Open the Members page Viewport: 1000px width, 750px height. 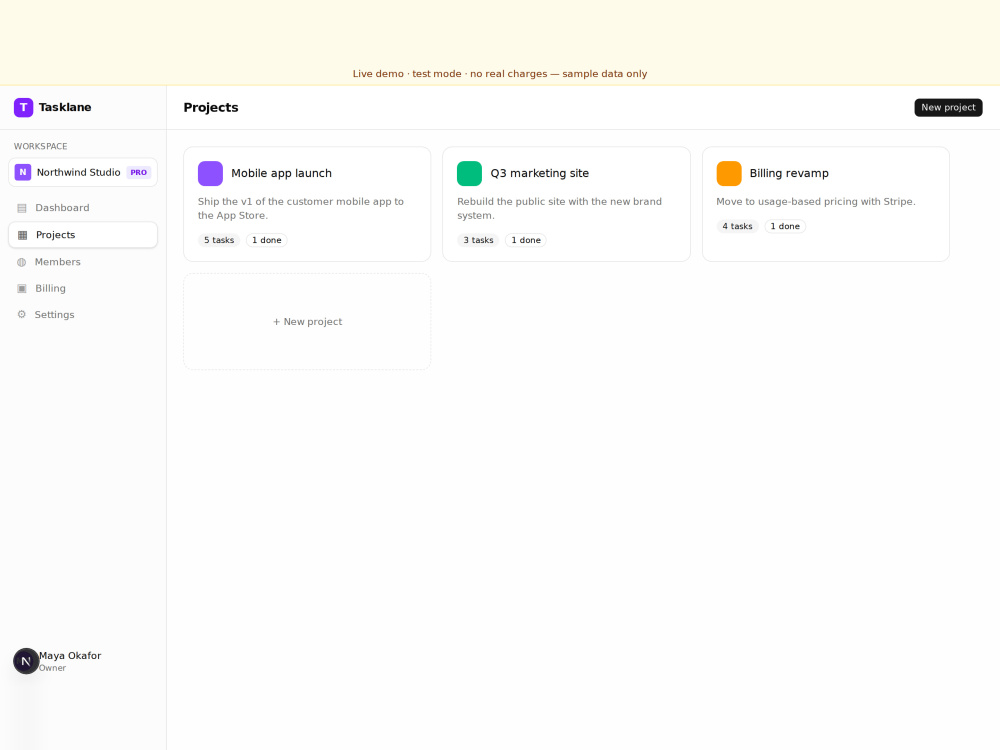click(x=83, y=262)
